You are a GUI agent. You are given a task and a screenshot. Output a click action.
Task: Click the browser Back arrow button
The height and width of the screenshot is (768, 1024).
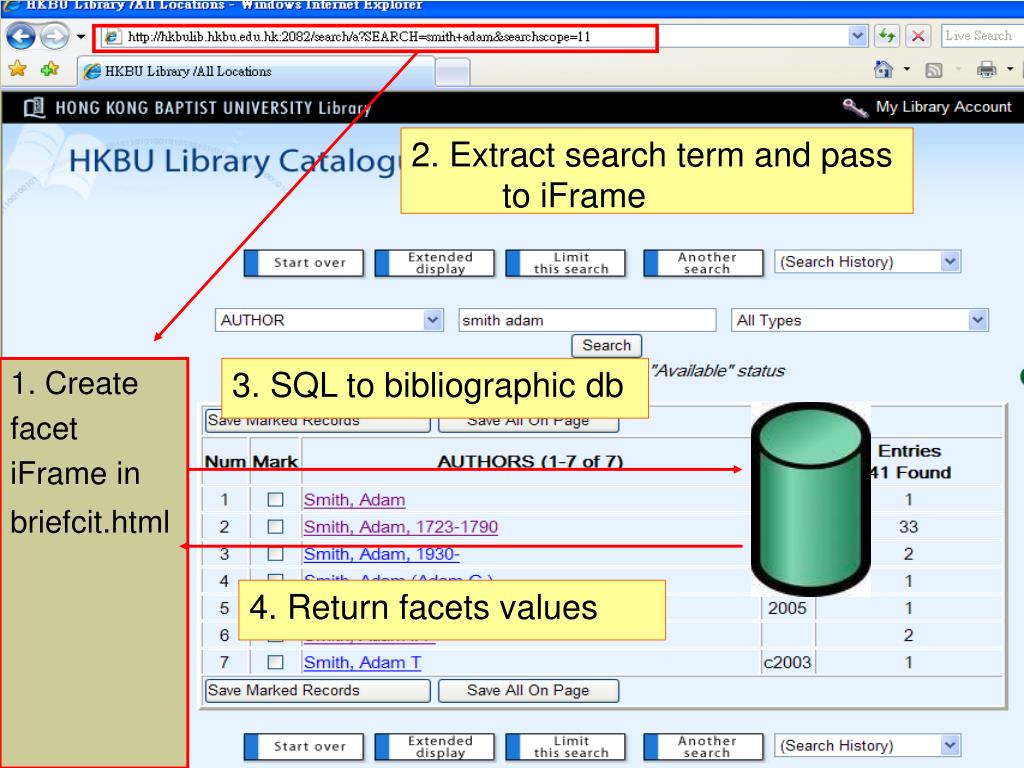click(20, 36)
